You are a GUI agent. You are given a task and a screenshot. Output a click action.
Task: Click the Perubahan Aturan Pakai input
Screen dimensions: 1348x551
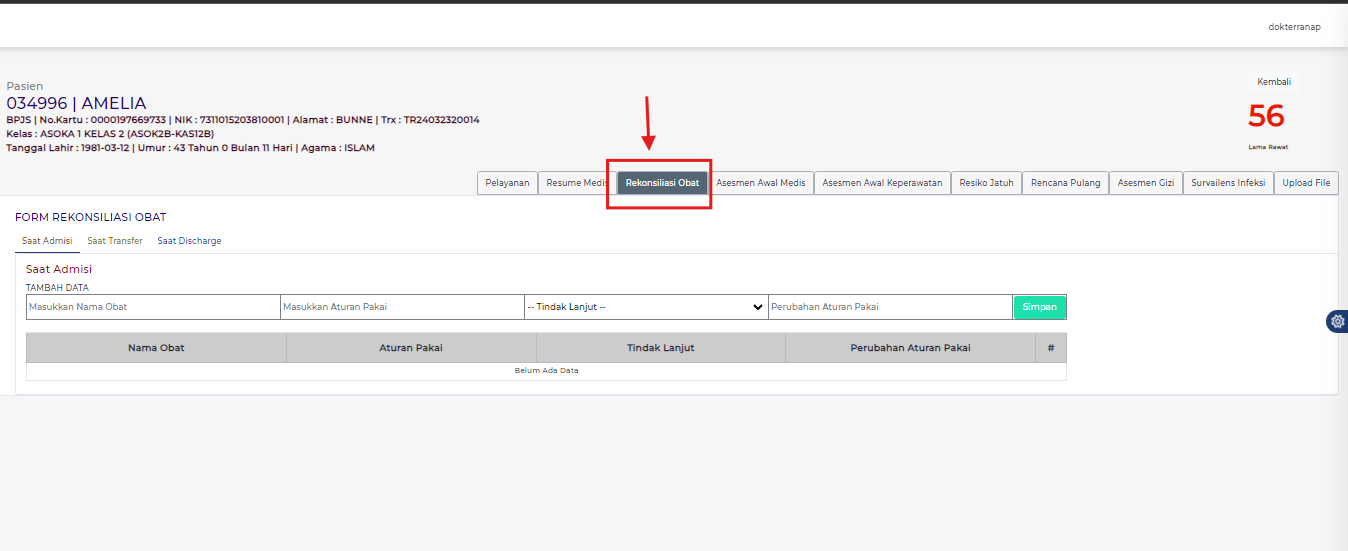point(890,307)
